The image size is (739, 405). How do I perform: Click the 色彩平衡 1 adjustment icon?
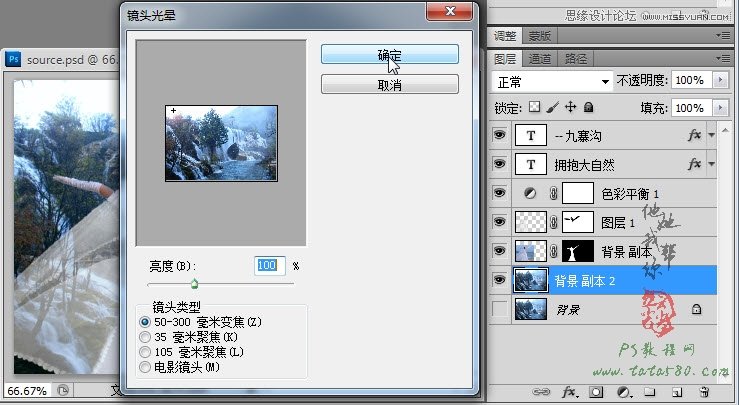(530, 193)
